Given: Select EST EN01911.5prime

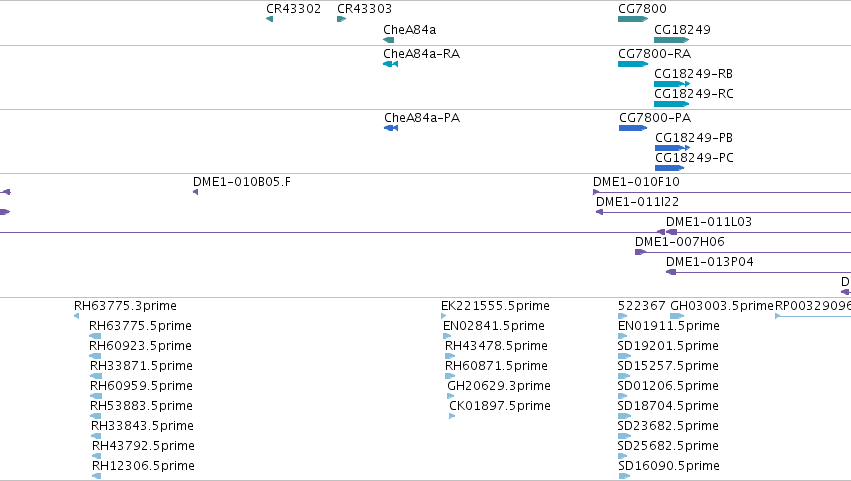Looking at the screenshot, I should (669, 326).
